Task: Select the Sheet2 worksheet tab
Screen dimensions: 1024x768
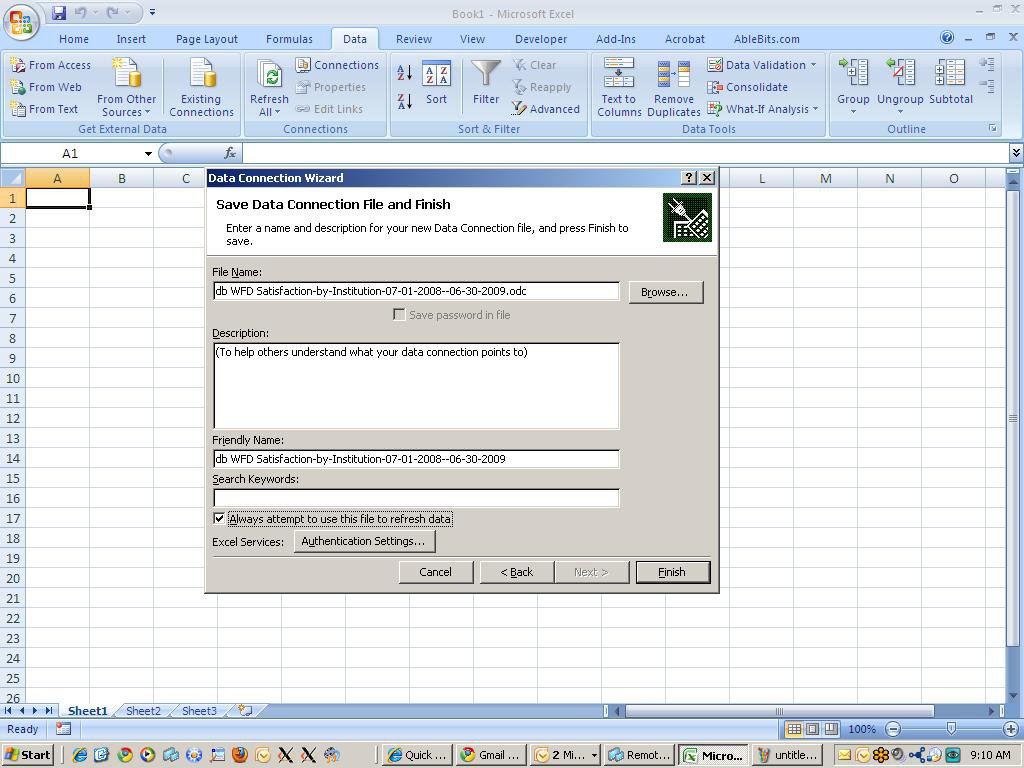Action: tap(142, 710)
